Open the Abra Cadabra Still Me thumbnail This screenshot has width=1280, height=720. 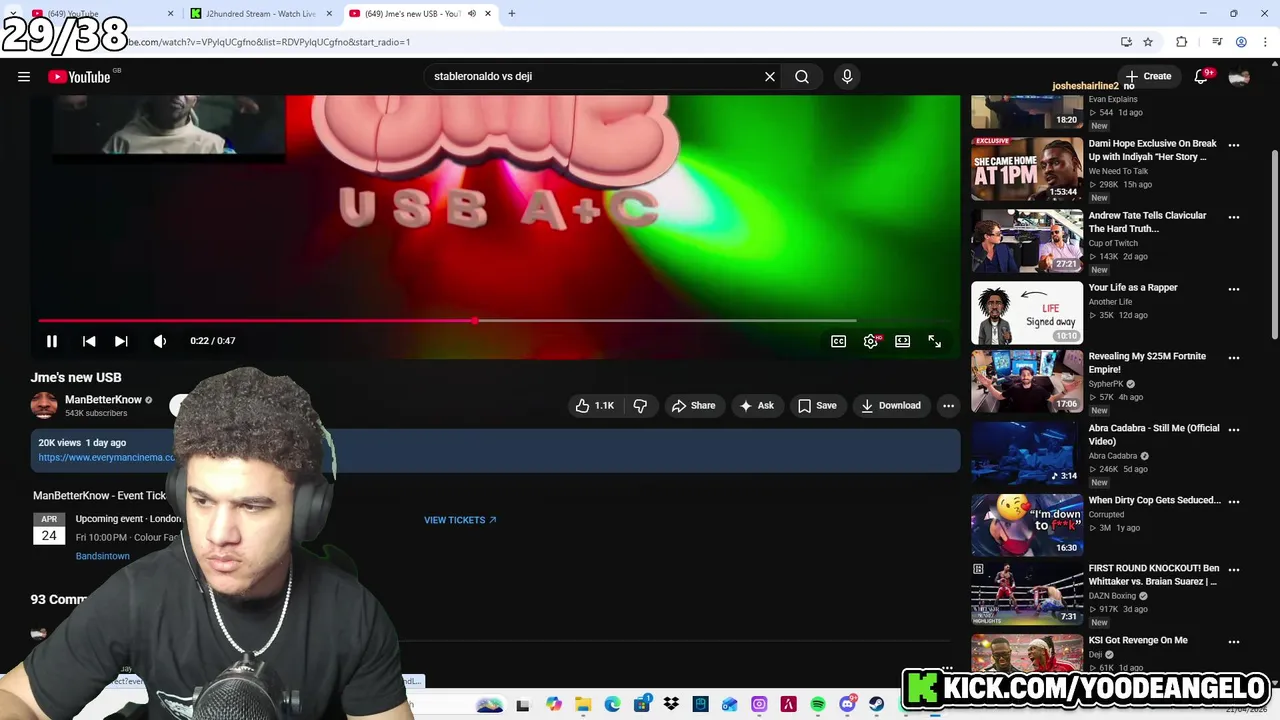tap(1027, 453)
